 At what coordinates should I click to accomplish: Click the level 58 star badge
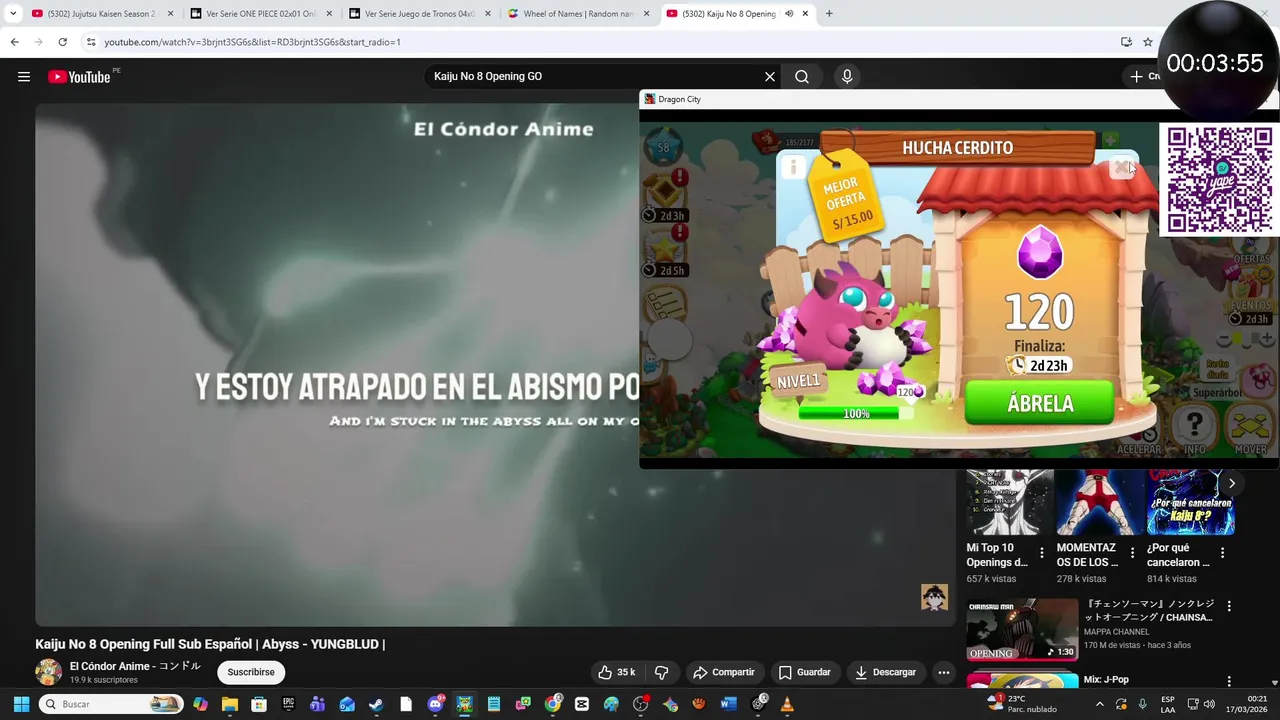click(663, 148)
